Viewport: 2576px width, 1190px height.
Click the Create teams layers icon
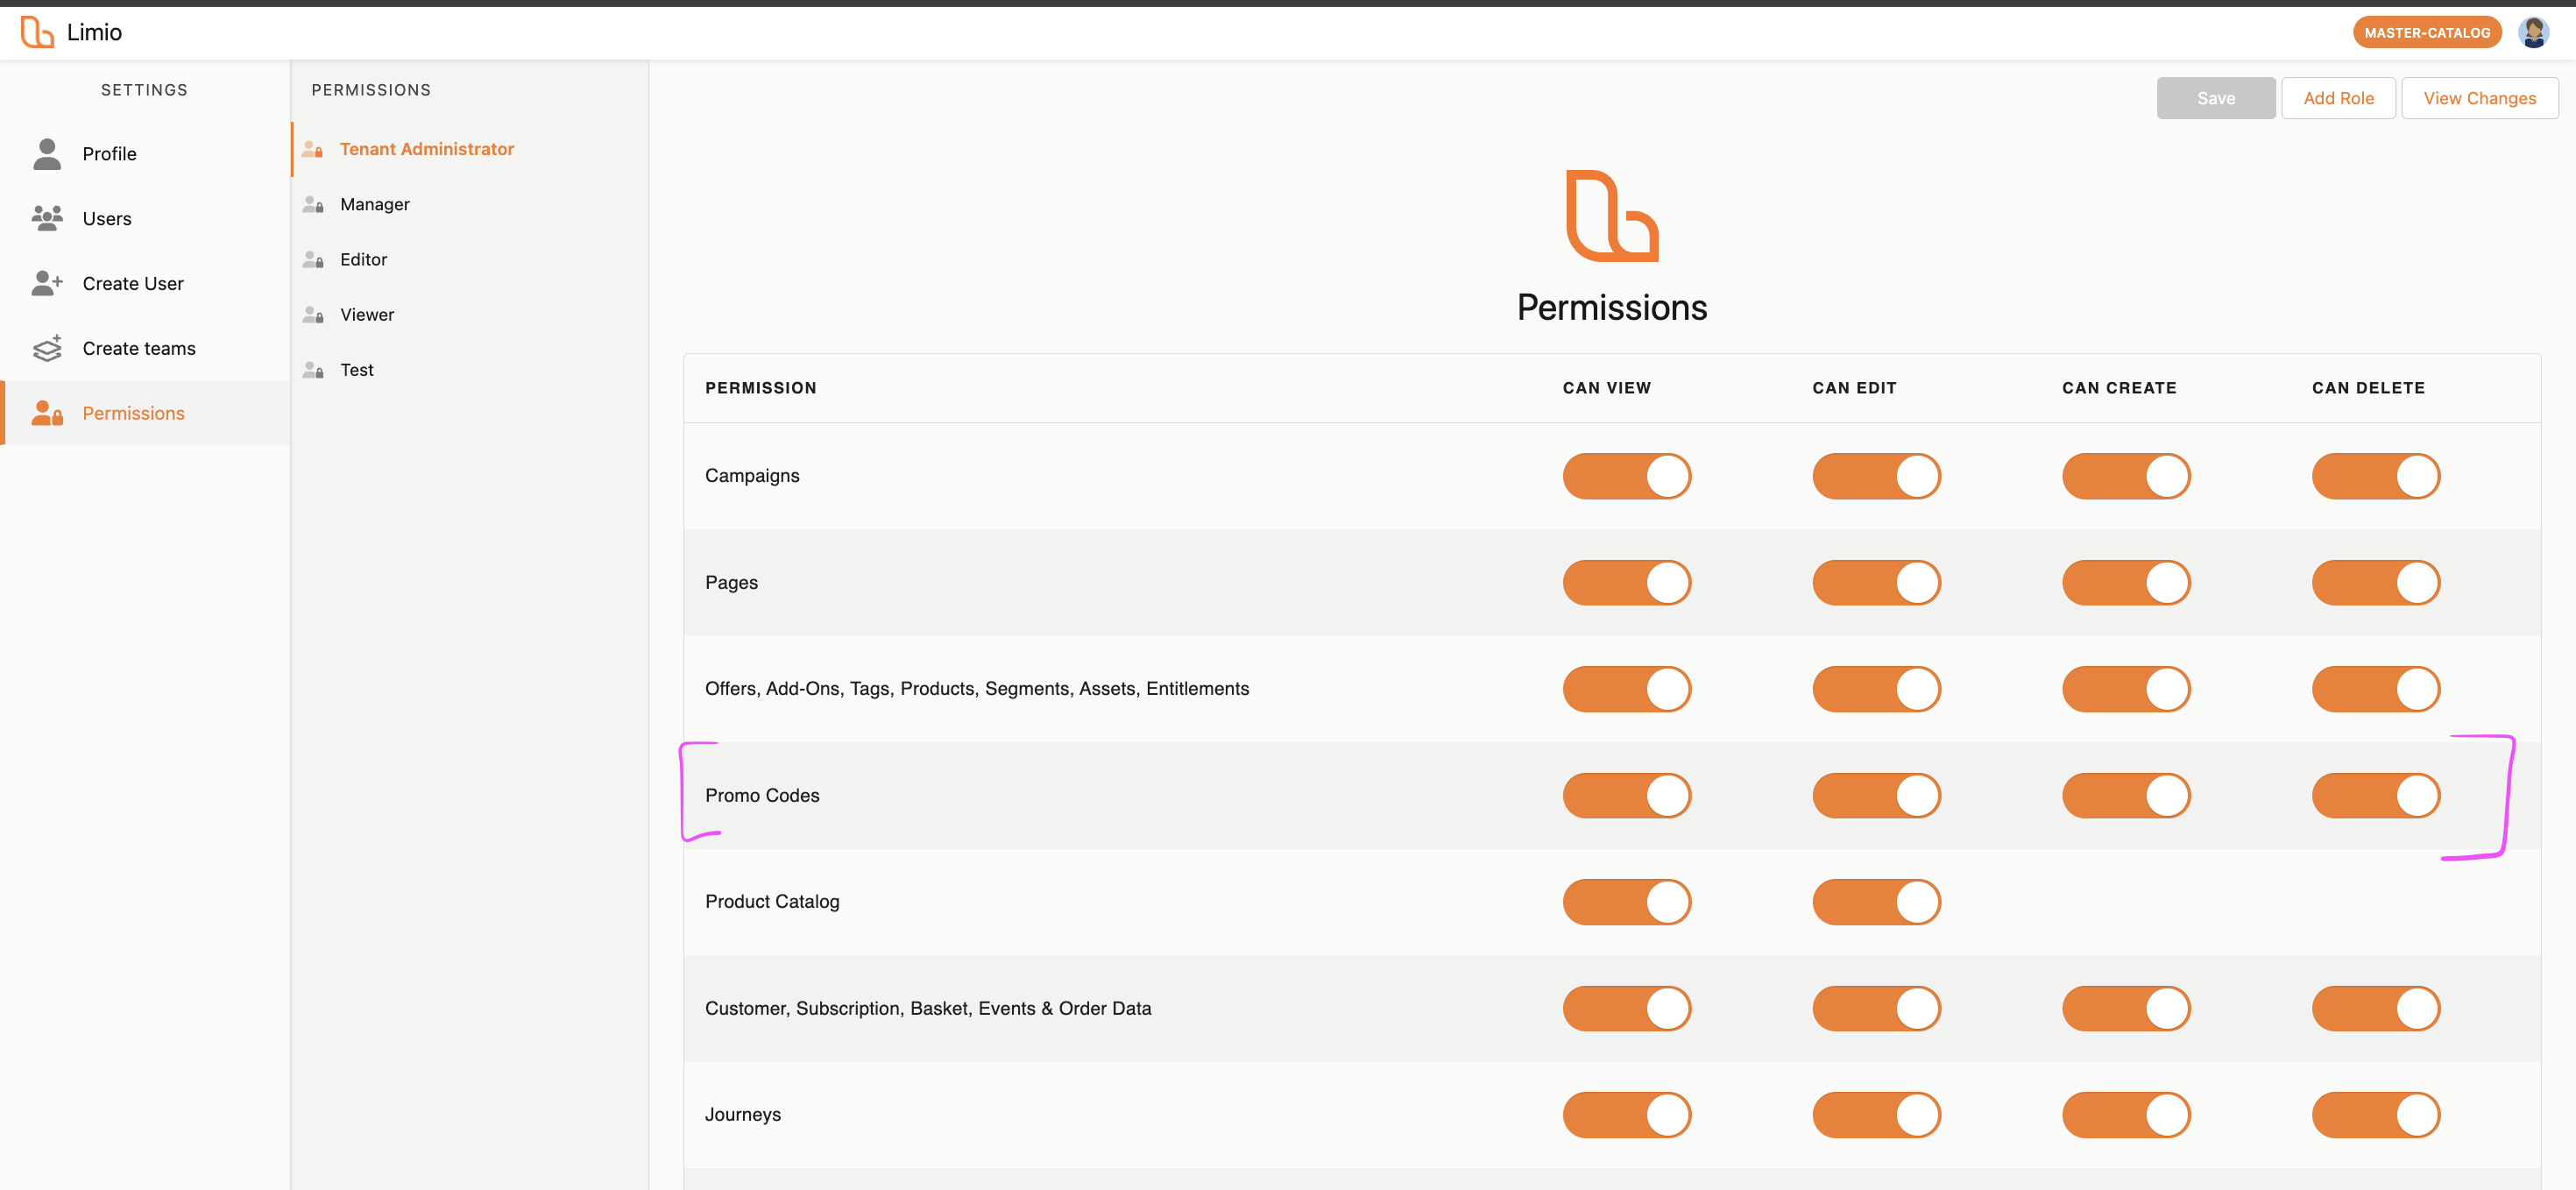coord(47,348)
